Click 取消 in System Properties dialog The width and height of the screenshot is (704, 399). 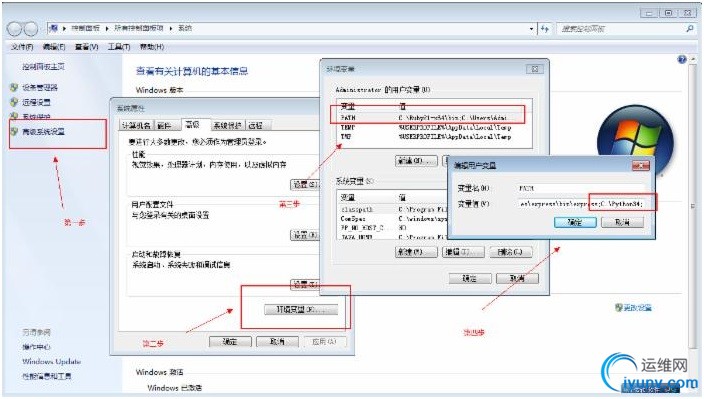[277, 342]
